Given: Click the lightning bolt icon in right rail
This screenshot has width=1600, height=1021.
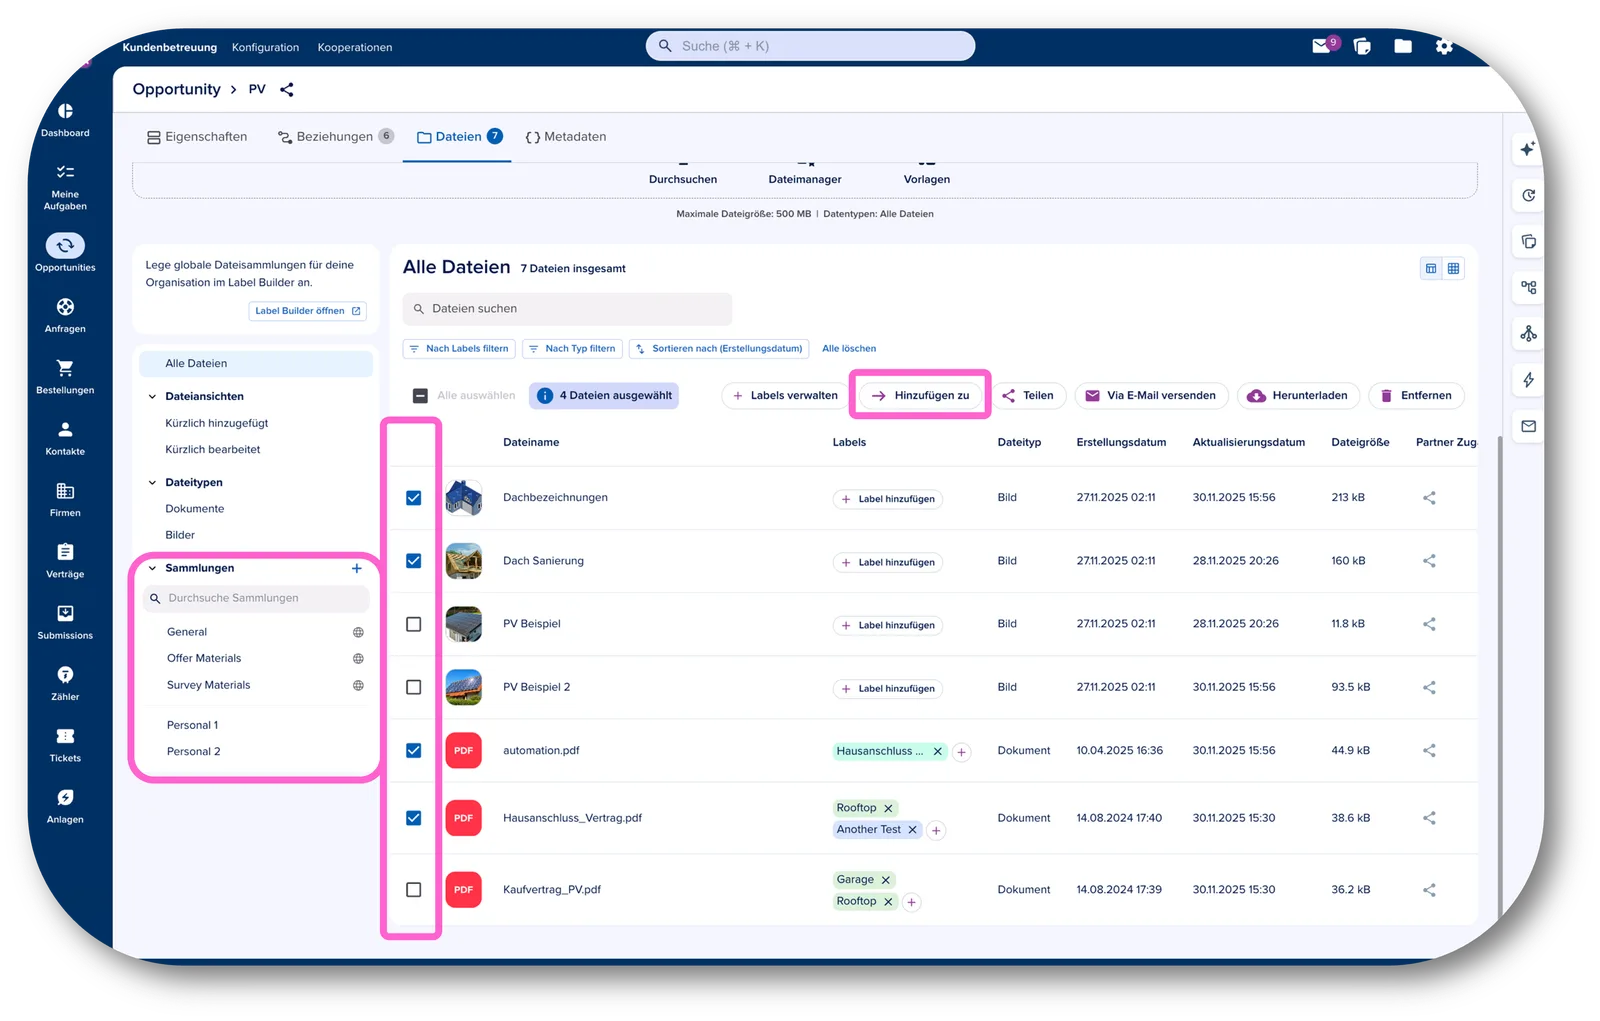Looking at the screenshot, I should pyautogui.click(x=1528, y=380).
